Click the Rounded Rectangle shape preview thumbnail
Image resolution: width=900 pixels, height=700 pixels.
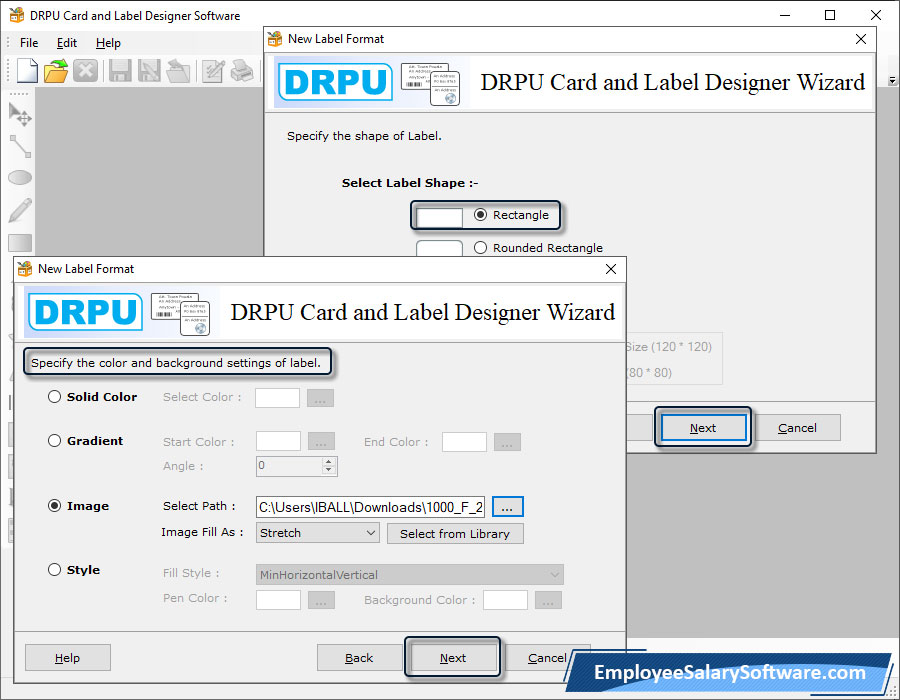pos(439,248)
